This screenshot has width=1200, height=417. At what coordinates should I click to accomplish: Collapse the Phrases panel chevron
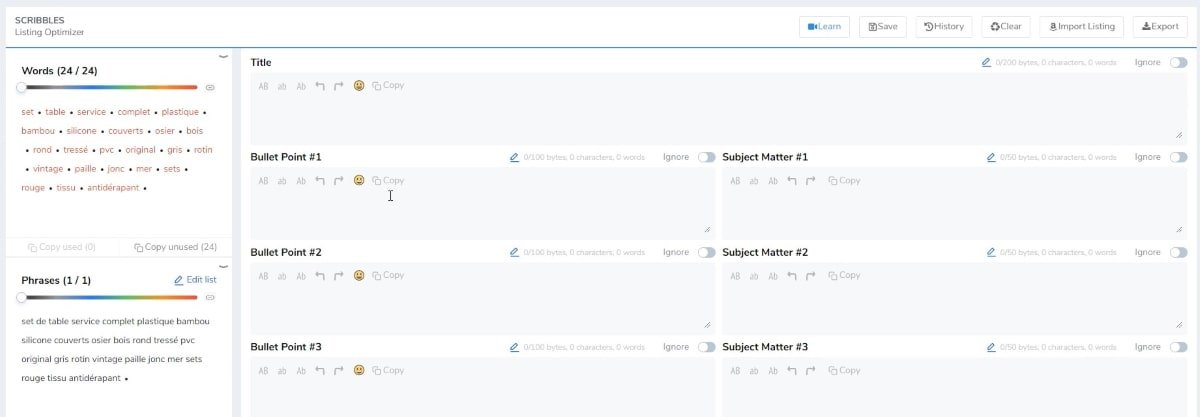click(223, 267)
